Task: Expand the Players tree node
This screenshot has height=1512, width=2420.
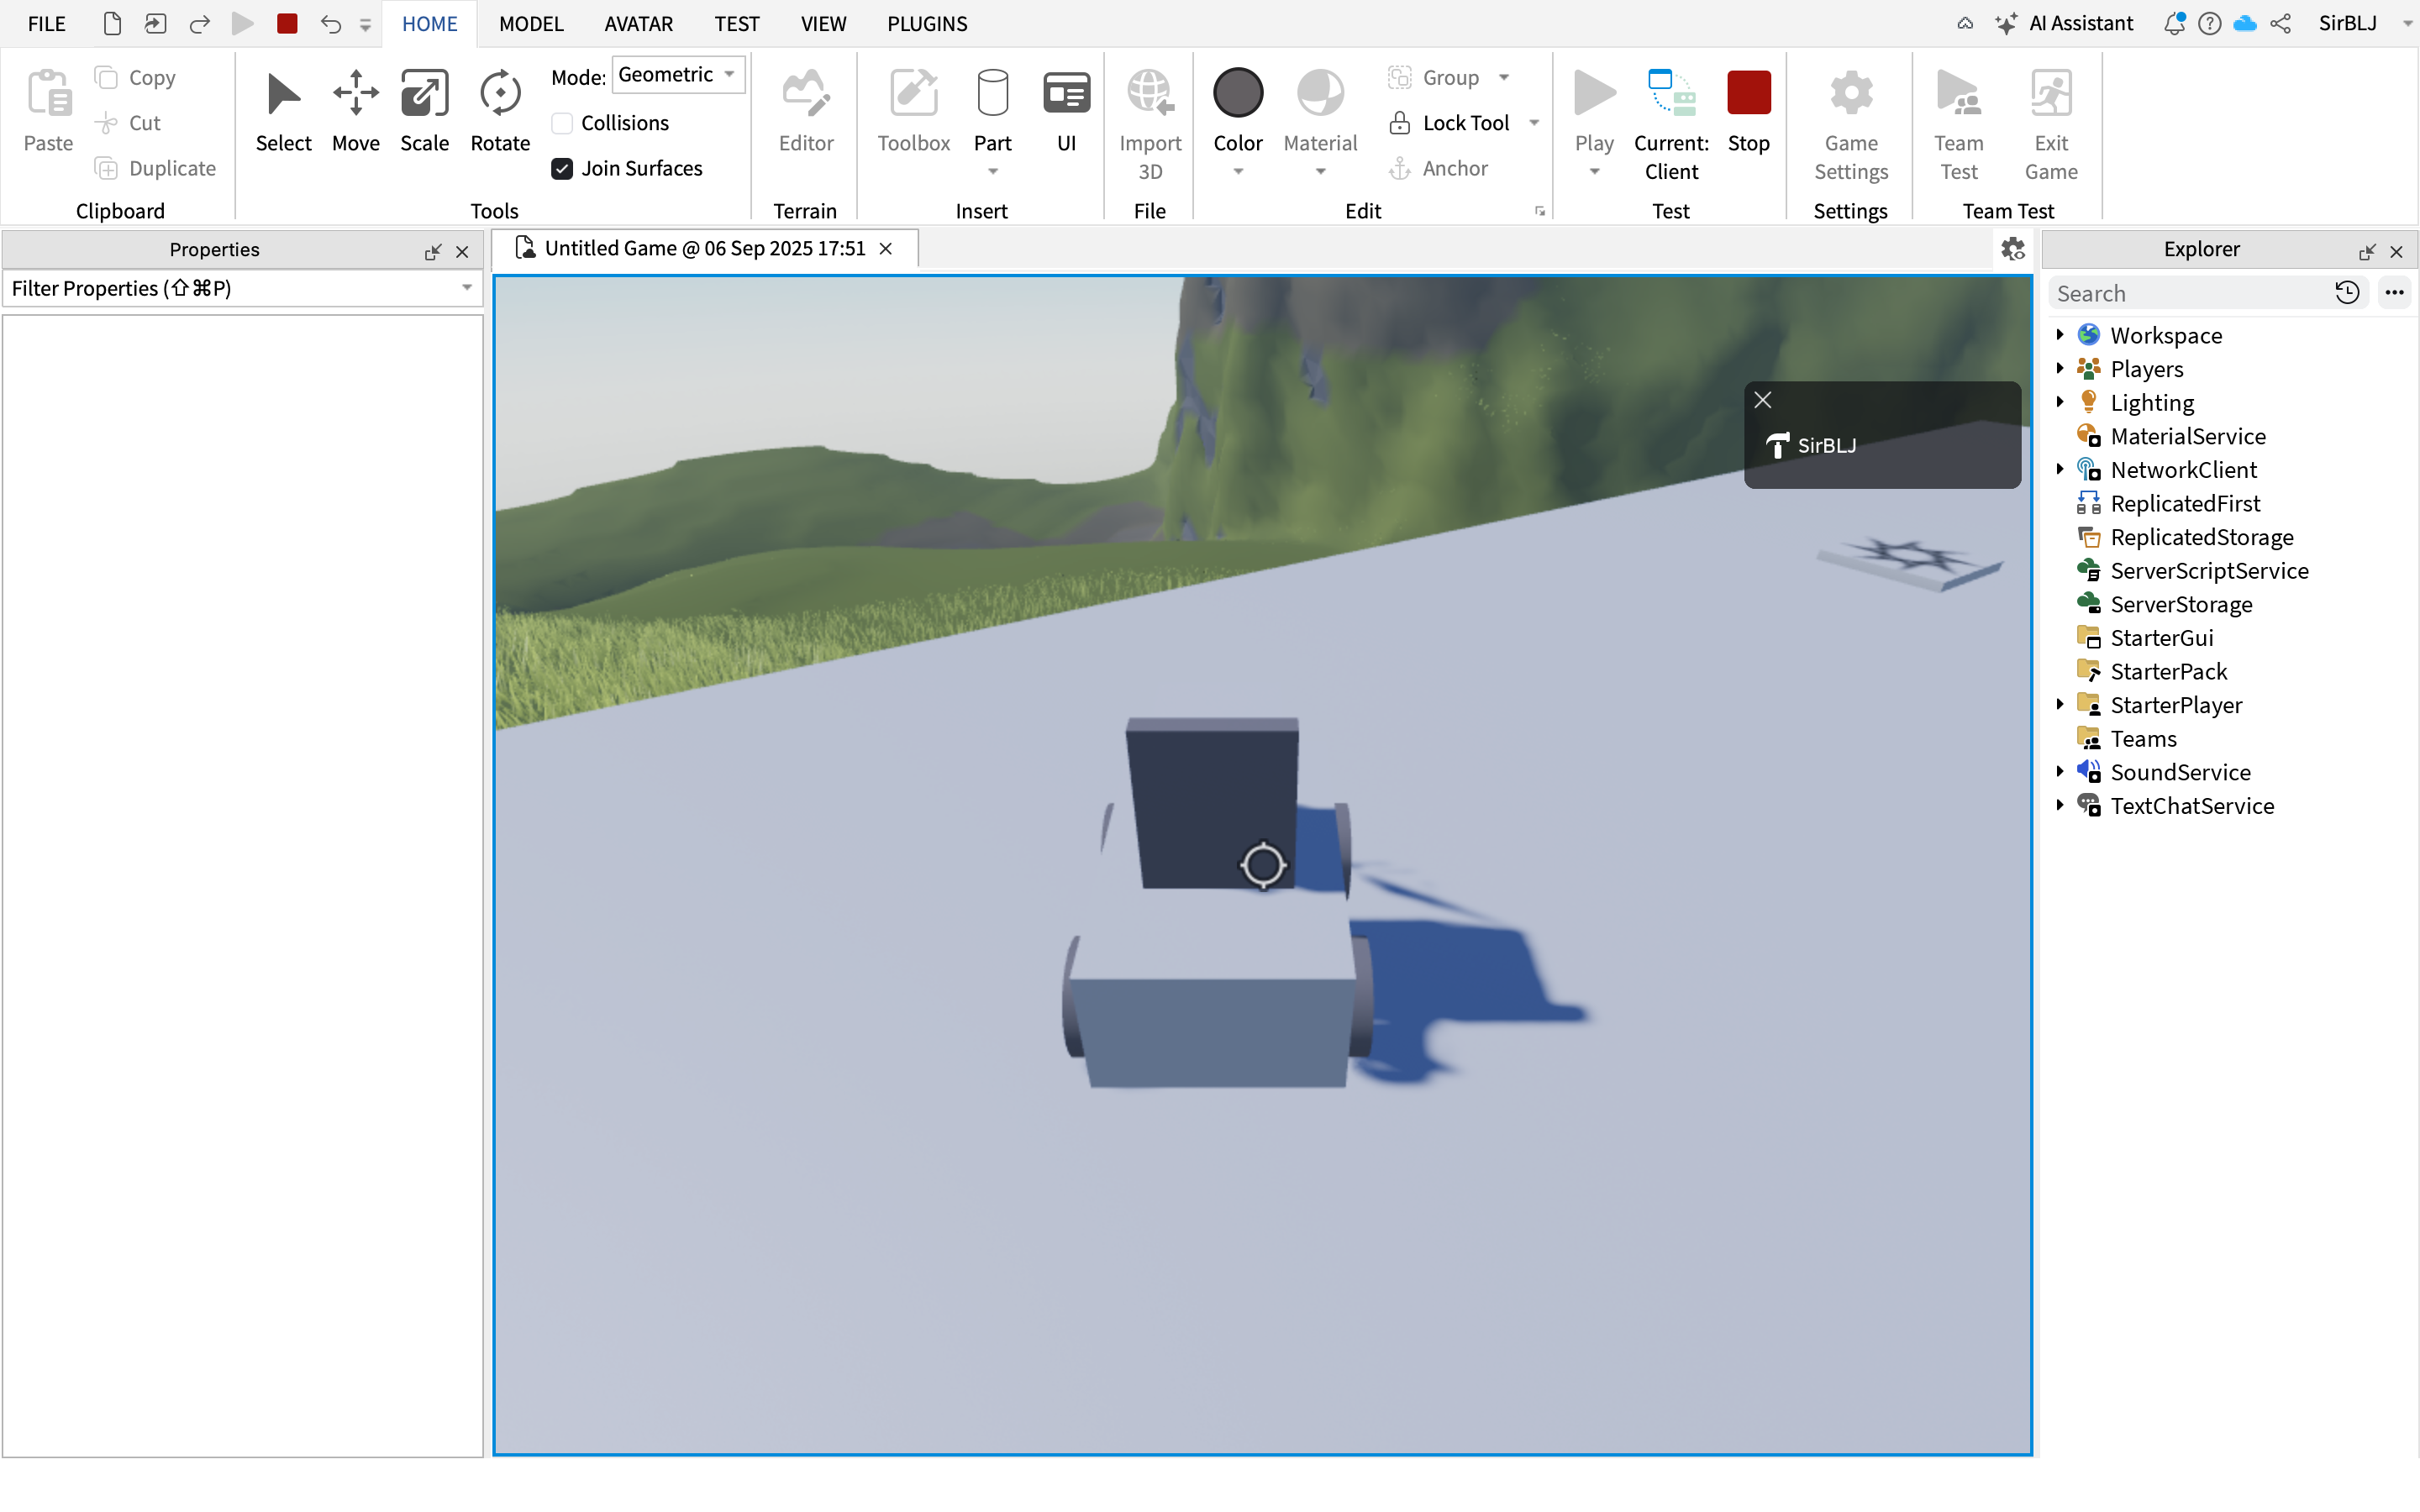Action: 2060,368
